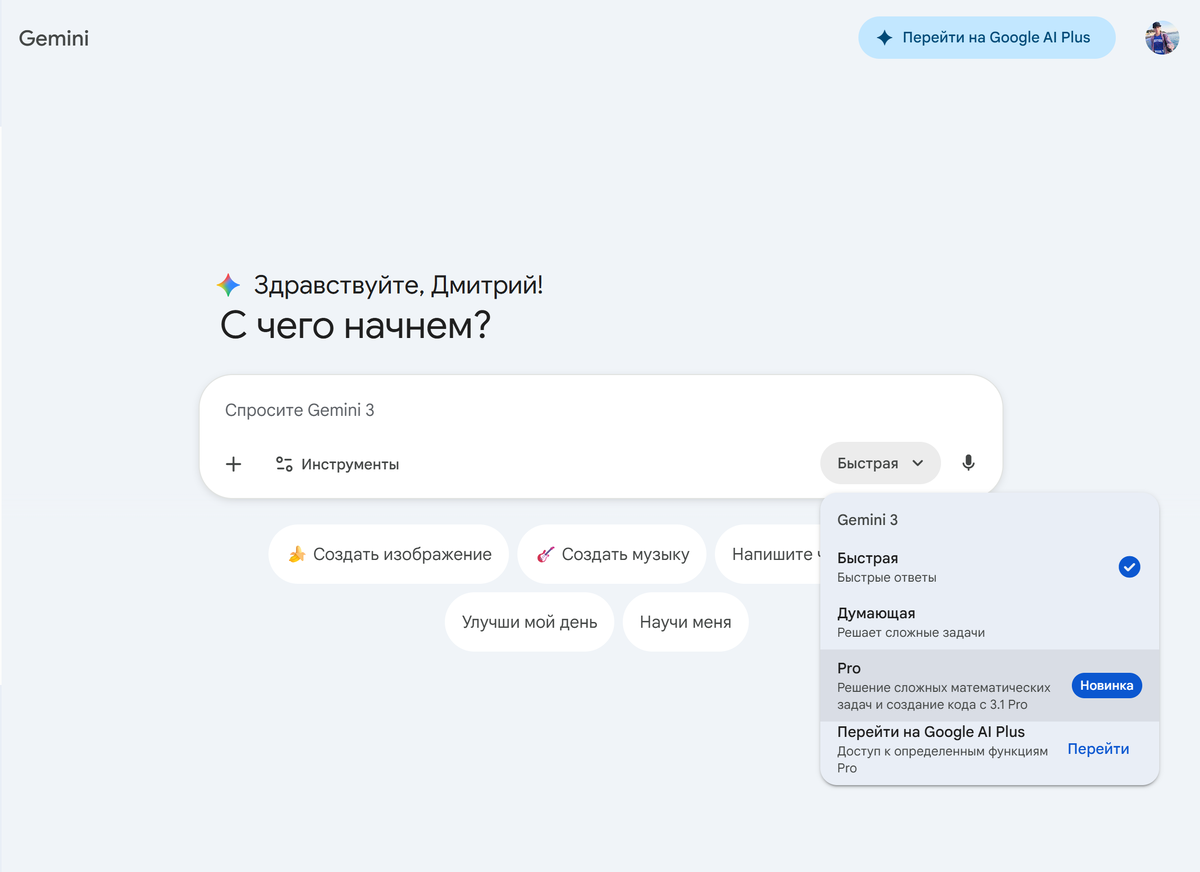Viewport: 1200px width, 872px height.
Task: Click the Напишите suggestion chip
Action: coord(767,554)
